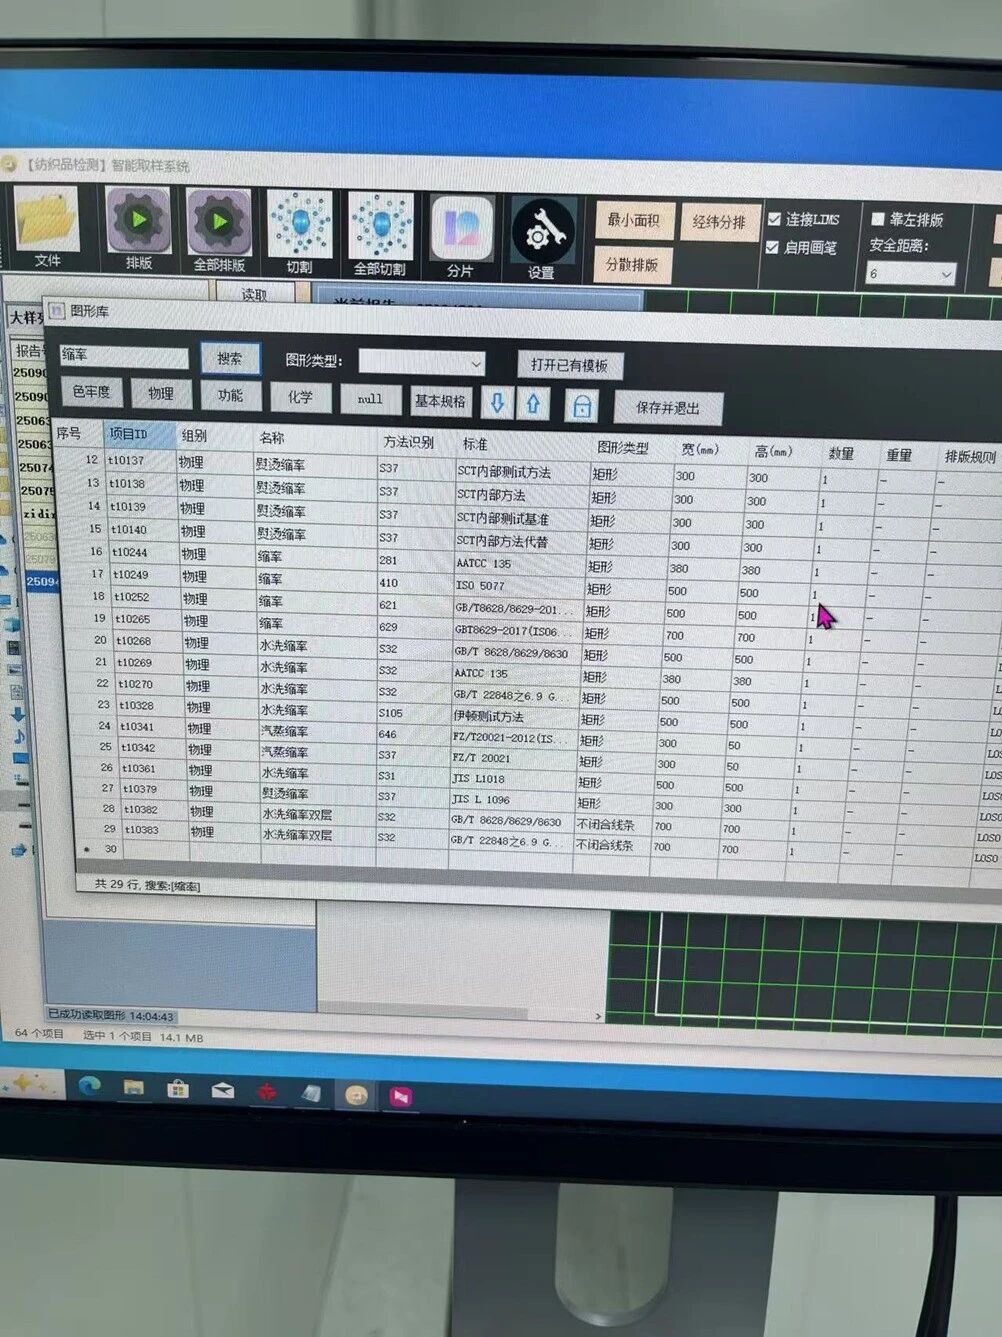Click the blue up-arrow button

point(533,404)
